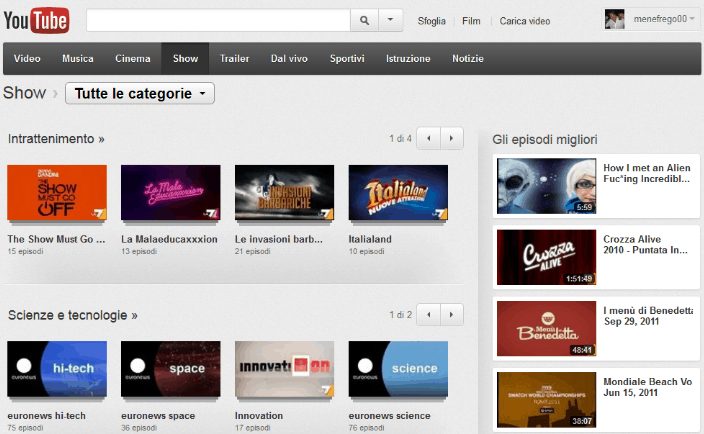Switch to the Cinema tab
This screenshot has width=704, height=434.
[132, 59]
